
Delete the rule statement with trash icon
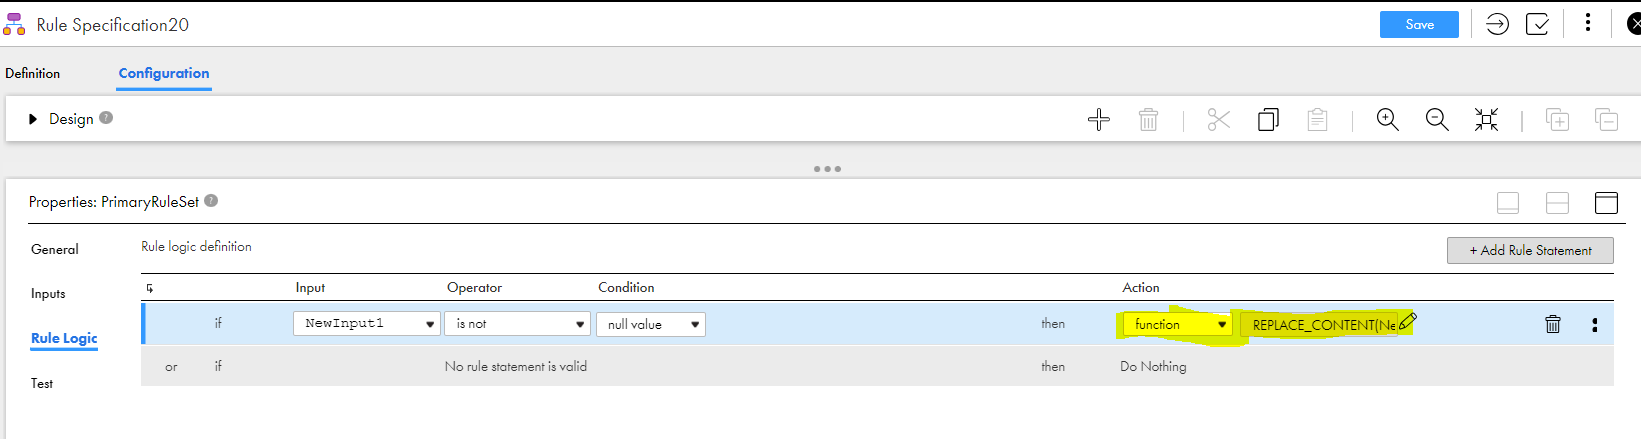pyautogui.click(x=1553, y=324)
